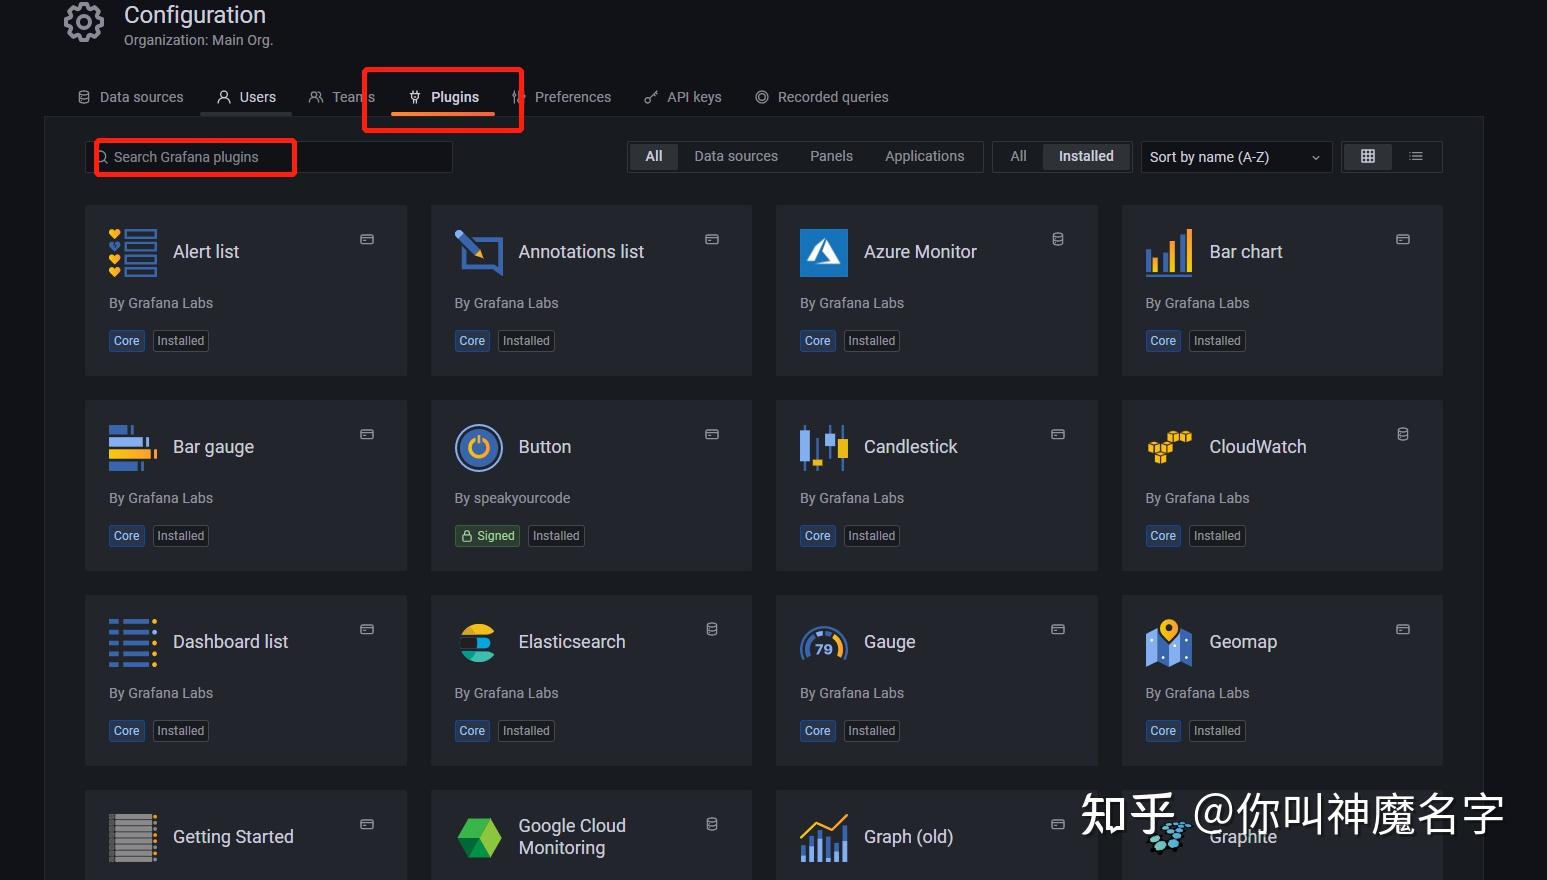Click the CloudWatch plugin icon
The image size is (1547, 880).
tap(1168, 447)
